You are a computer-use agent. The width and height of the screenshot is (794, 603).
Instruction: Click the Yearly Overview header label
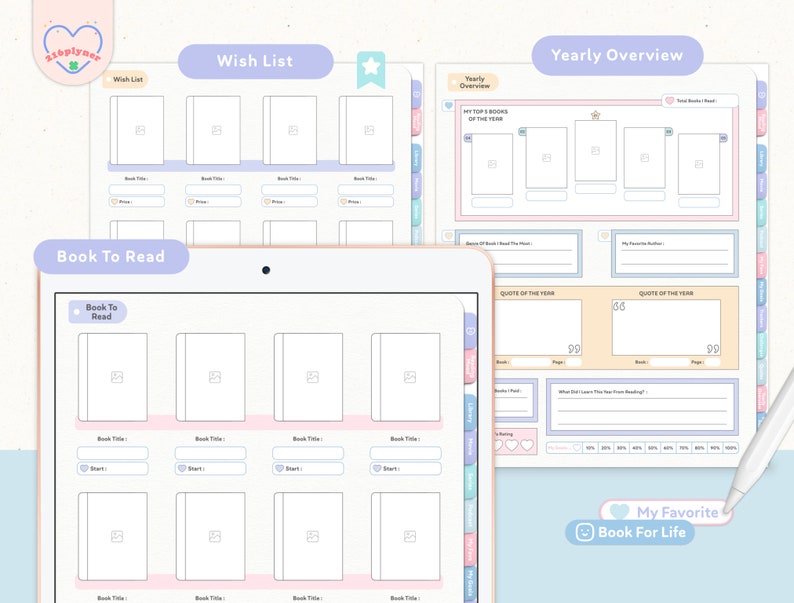click(617, 55)
